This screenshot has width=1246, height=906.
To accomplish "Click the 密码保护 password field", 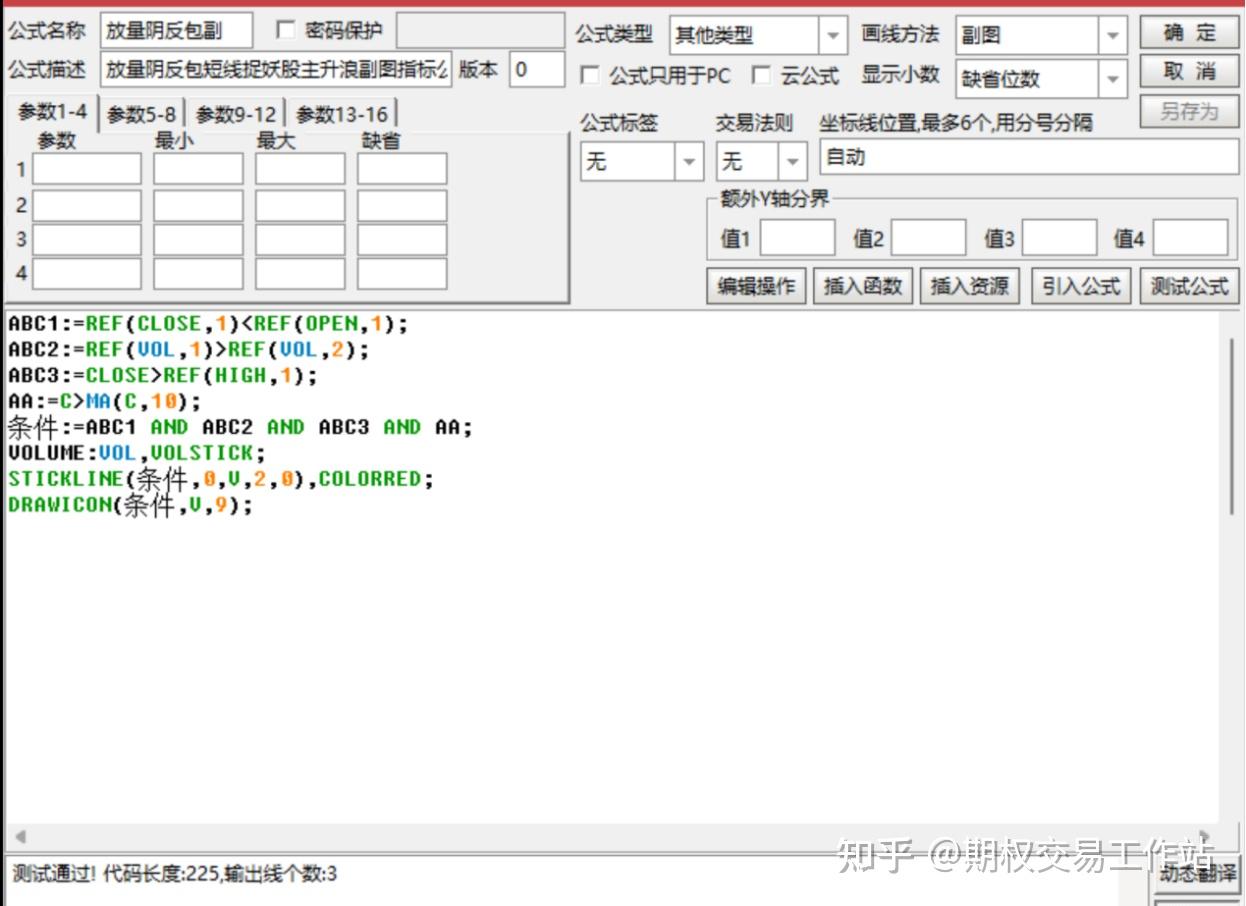I will coord(480,31).
